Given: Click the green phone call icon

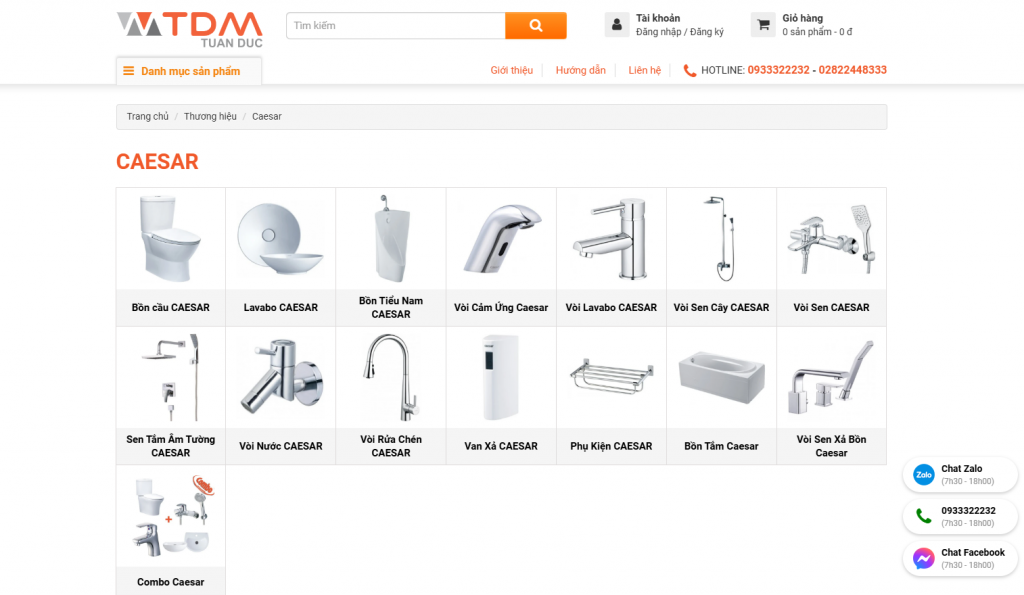Looking at the screenshot, I should pyautogui.click(x=923, y=517).
